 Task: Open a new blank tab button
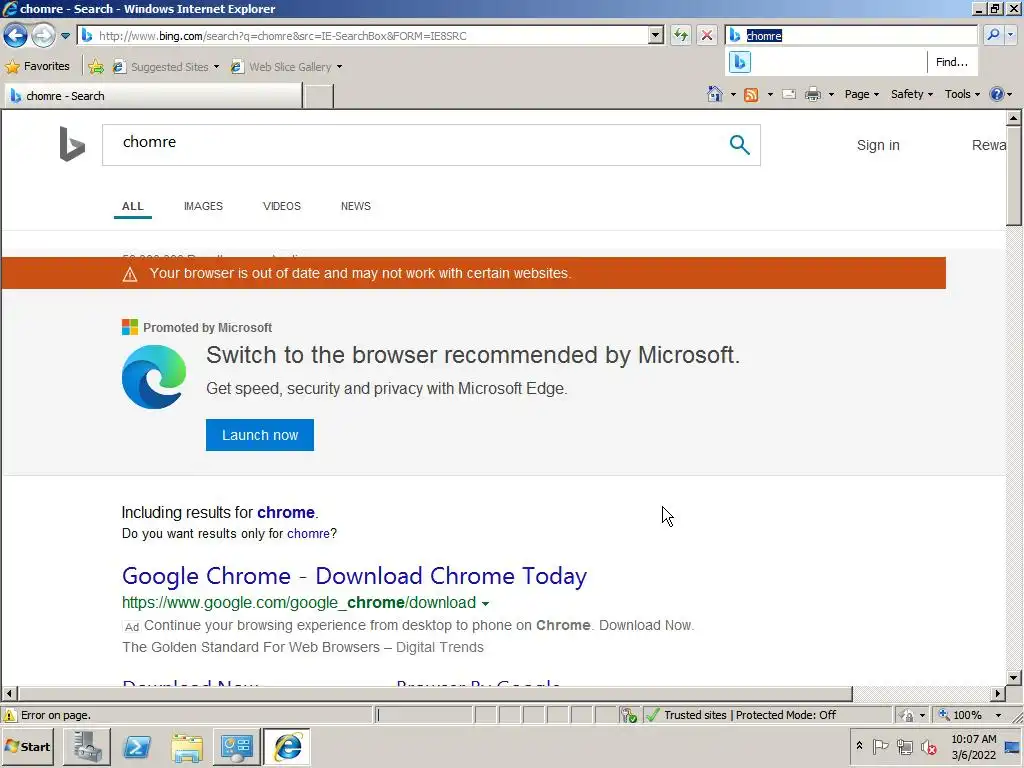tap(319, 96)
